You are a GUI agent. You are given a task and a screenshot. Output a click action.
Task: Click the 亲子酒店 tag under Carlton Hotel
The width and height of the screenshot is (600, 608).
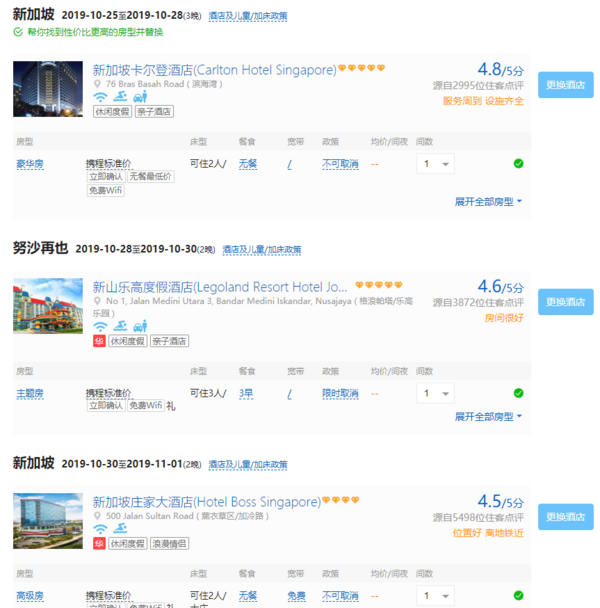154,112
